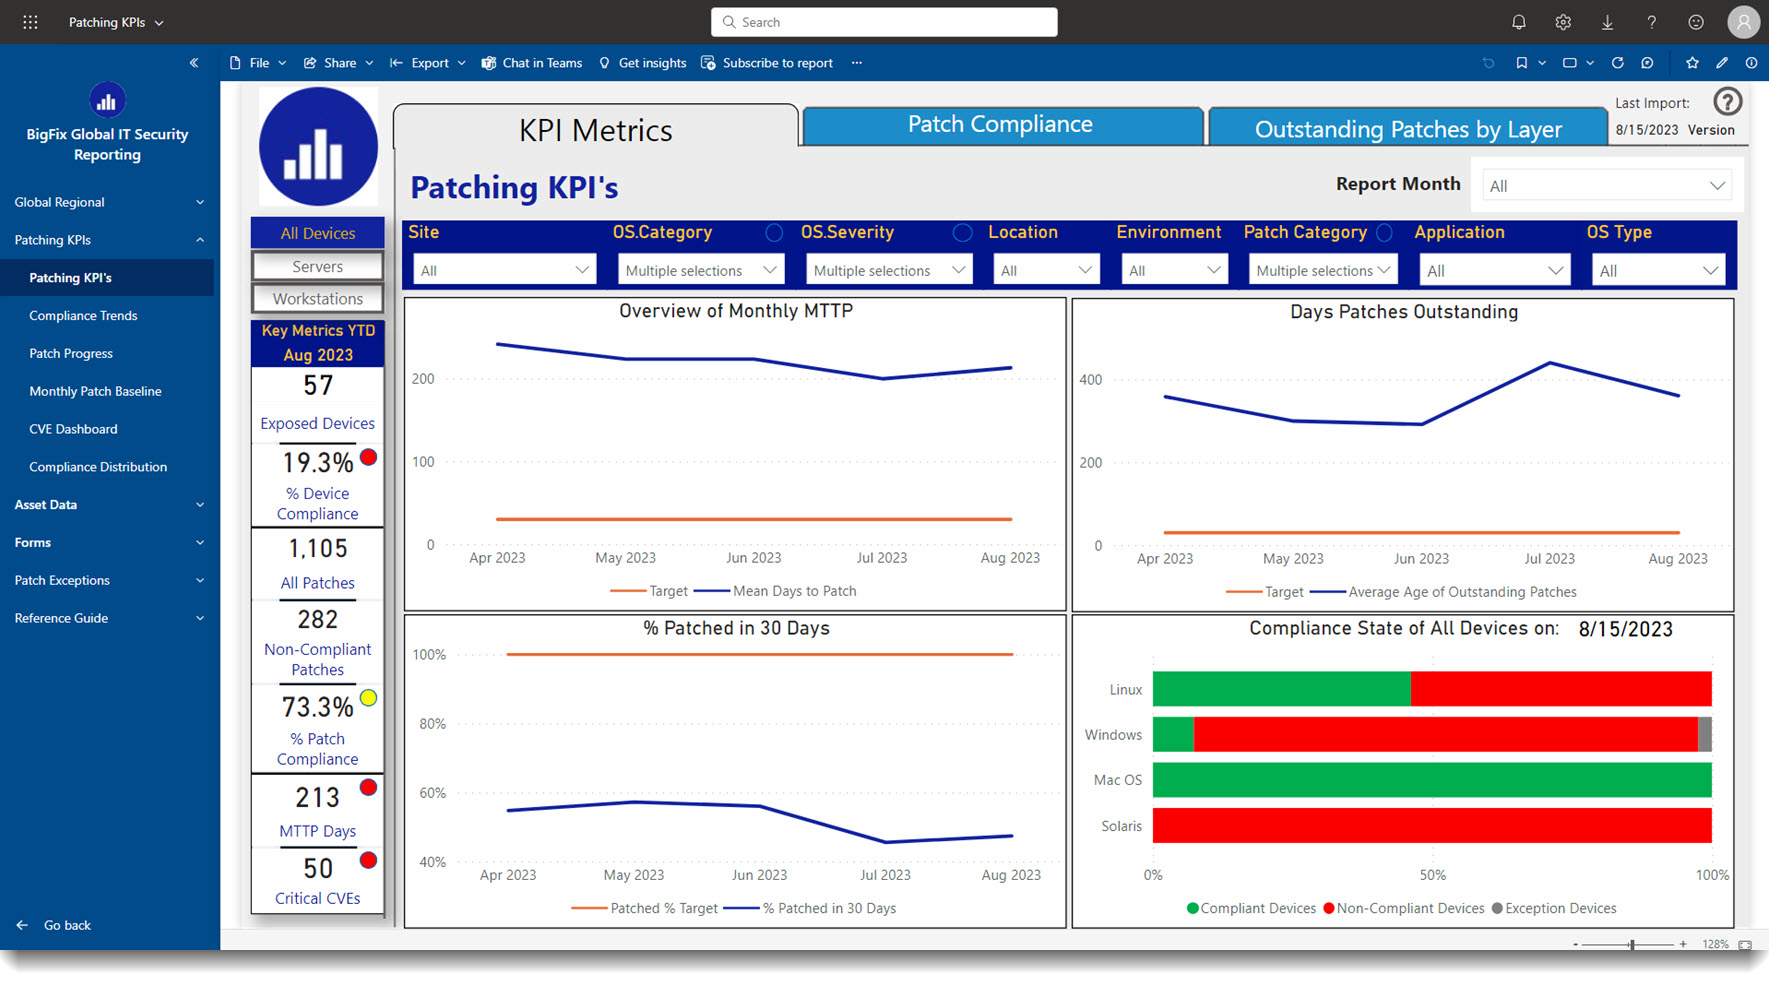The image size is (1769, 990).
Task: Click the Go back link
Action: (x=66, y=925)
